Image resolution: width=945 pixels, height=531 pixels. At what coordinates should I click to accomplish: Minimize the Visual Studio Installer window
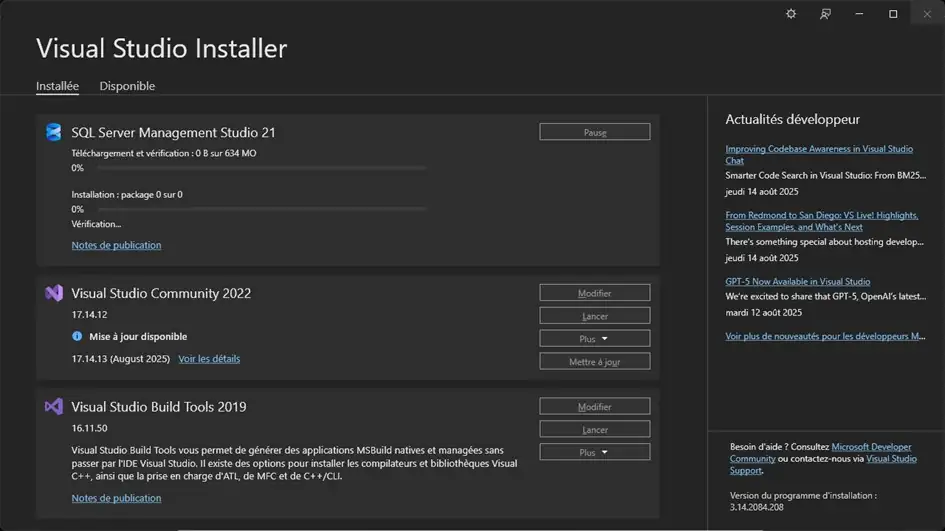(859, 14)
